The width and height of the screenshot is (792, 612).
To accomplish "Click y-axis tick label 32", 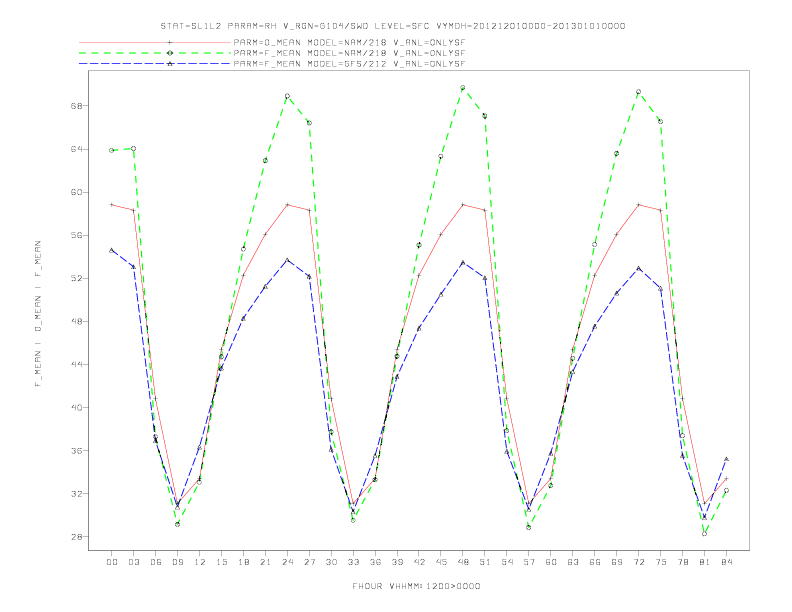I will [x=76, y=493].
